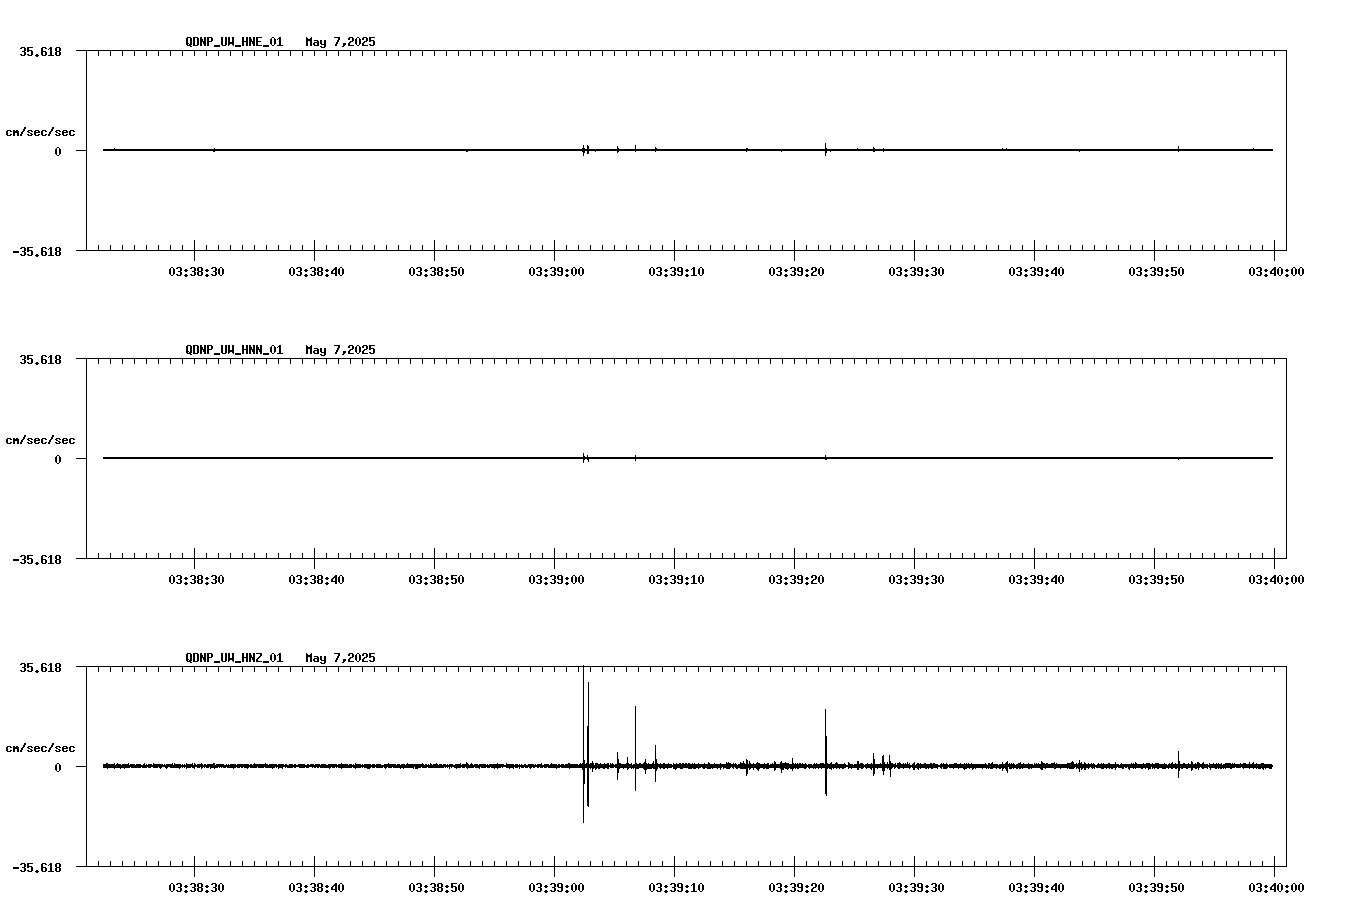Click the 35.618 amplitude label on top panel
This screenshot has height=924, width=1358.
click(x=41, y=49)
